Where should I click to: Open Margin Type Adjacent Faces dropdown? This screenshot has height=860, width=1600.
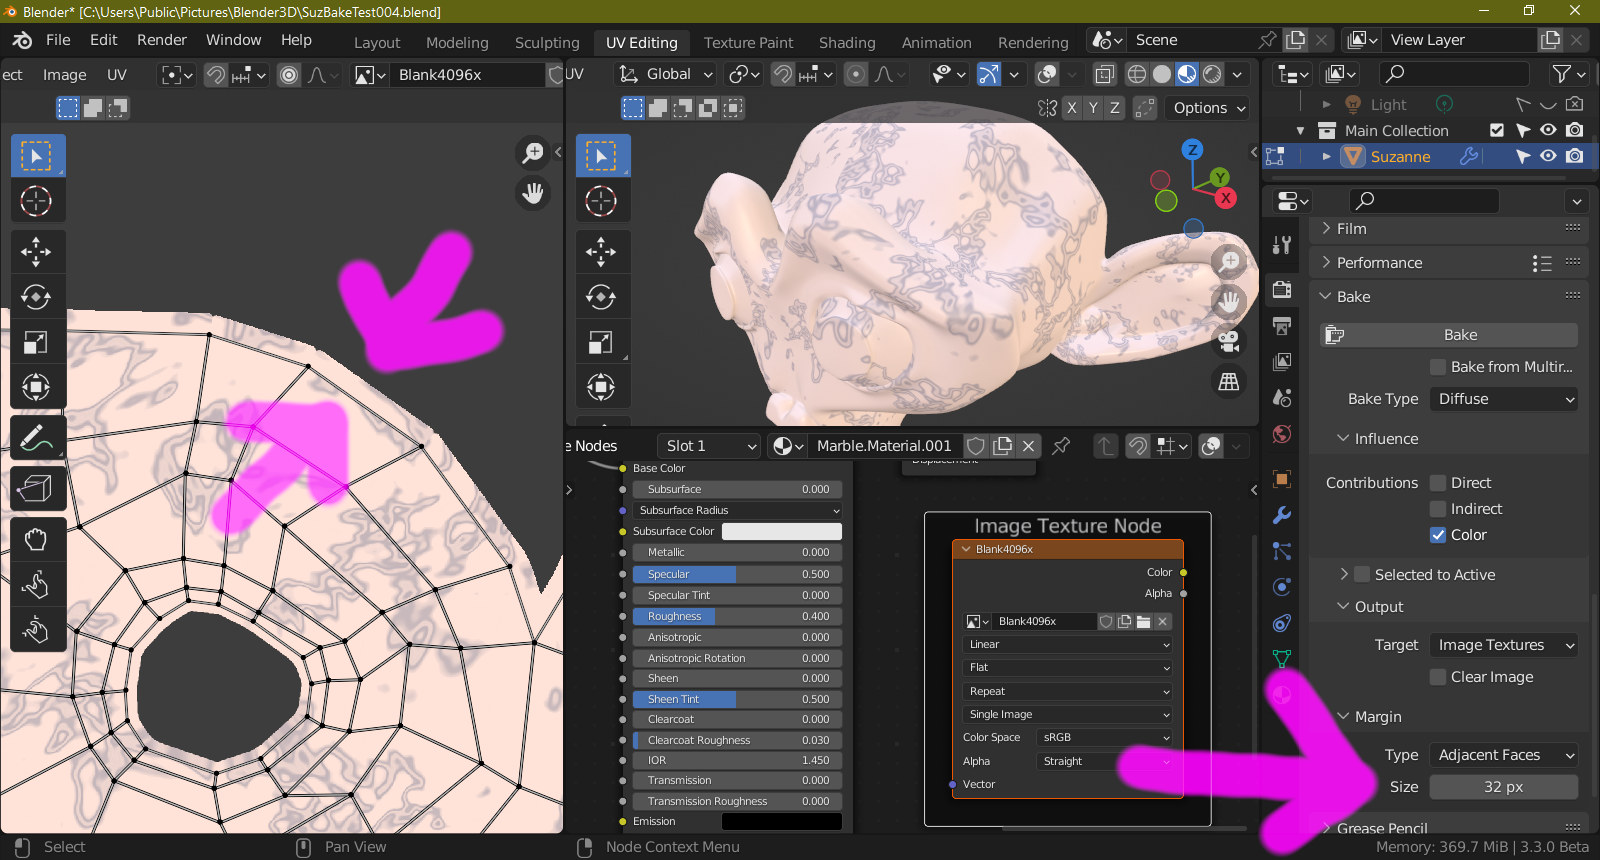click(x=1504, y=755)
